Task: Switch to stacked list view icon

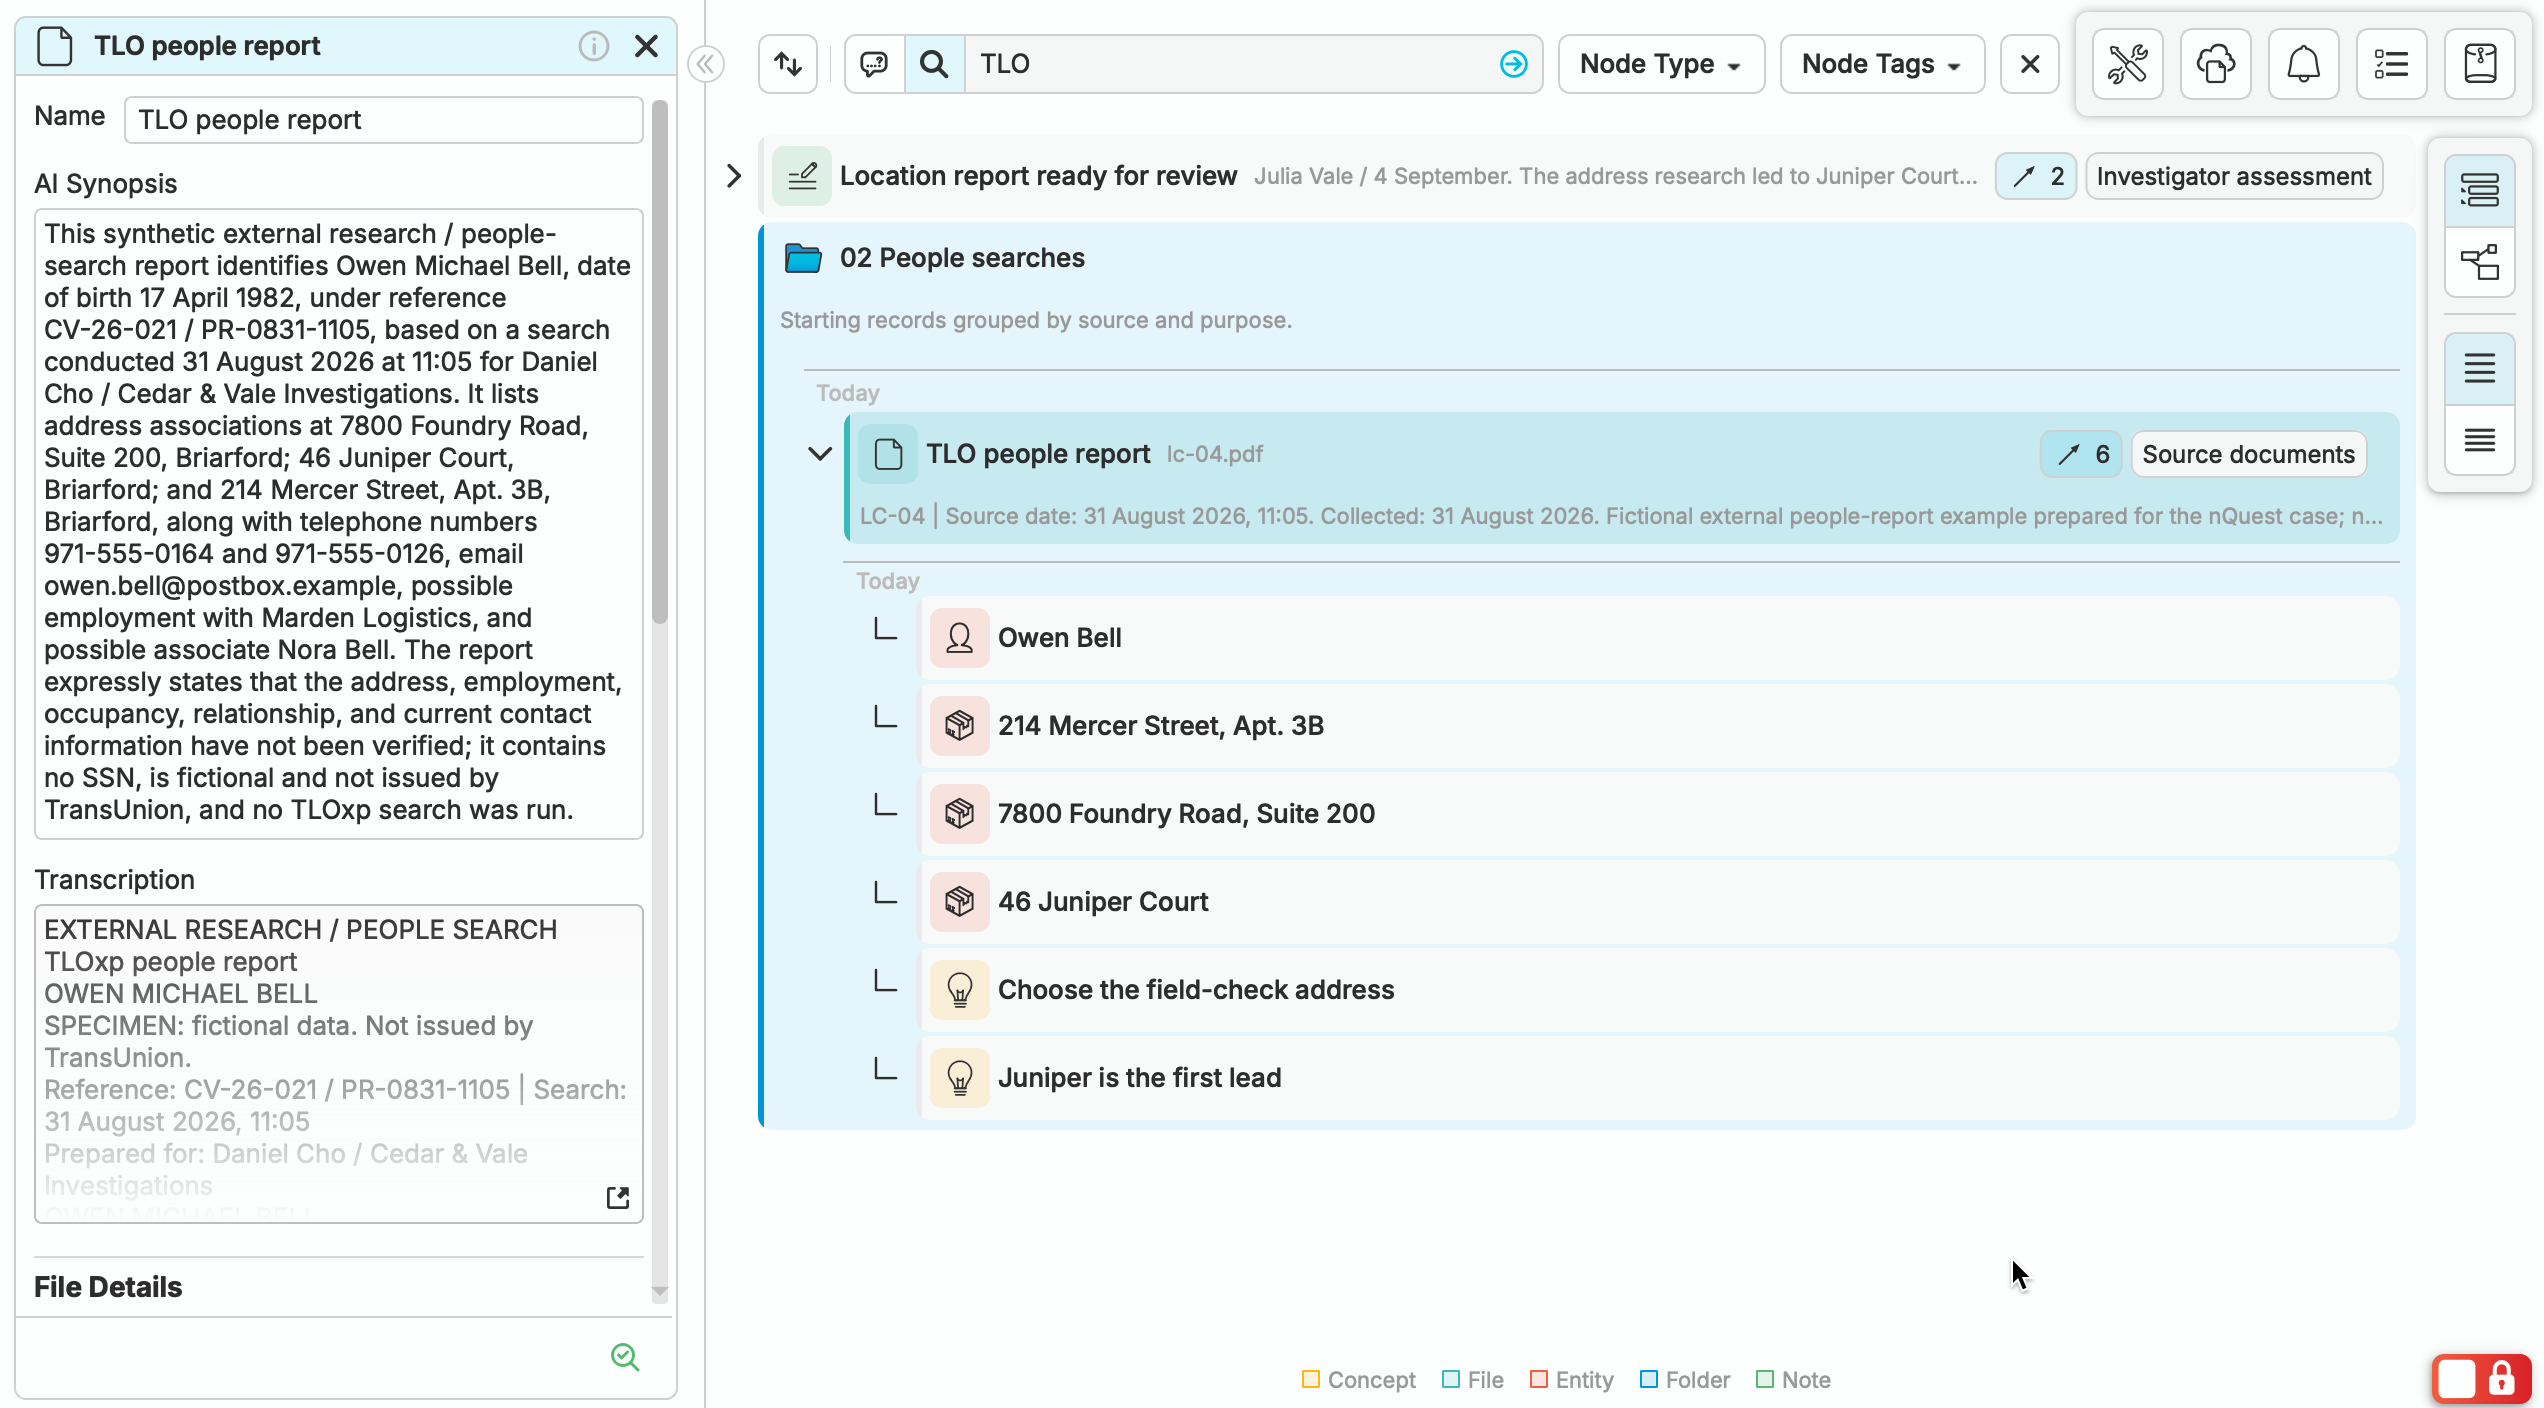Action: point(2479,191)
